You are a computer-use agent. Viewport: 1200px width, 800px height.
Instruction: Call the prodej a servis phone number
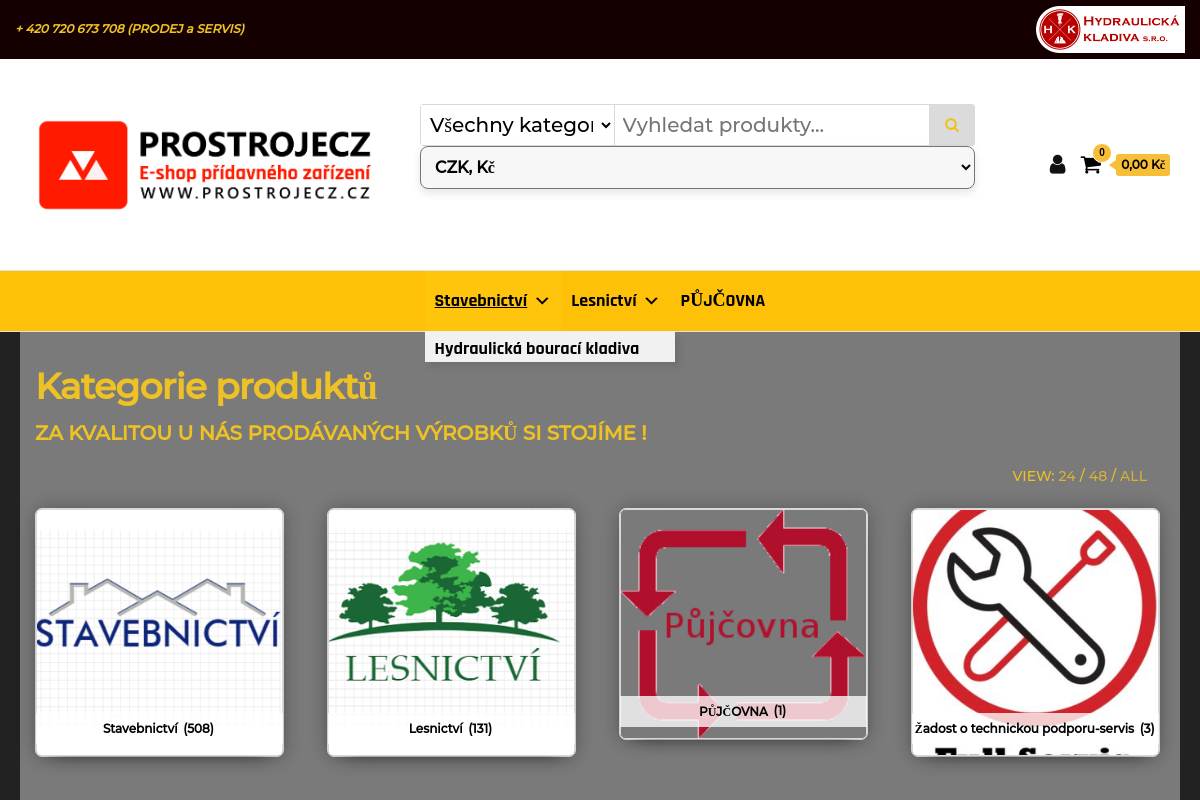(130, 29)
